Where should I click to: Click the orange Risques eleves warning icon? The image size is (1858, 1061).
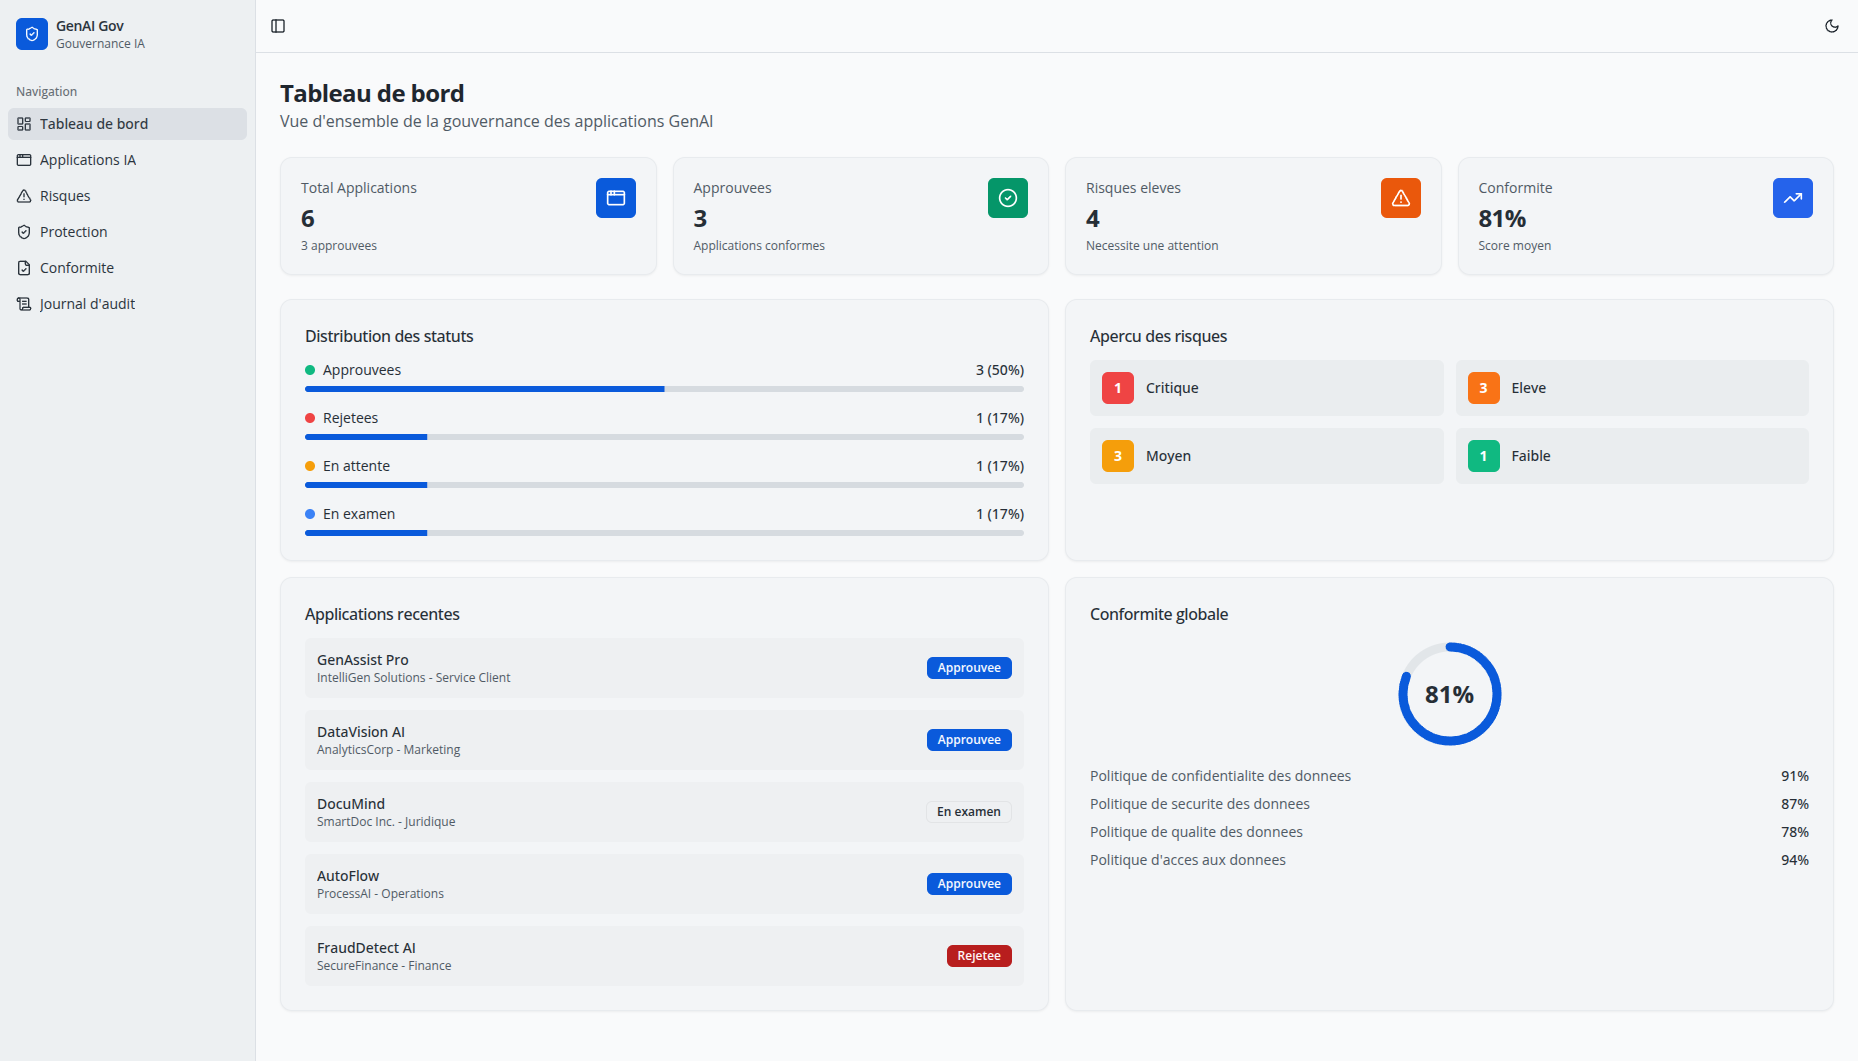point(1400,198)
